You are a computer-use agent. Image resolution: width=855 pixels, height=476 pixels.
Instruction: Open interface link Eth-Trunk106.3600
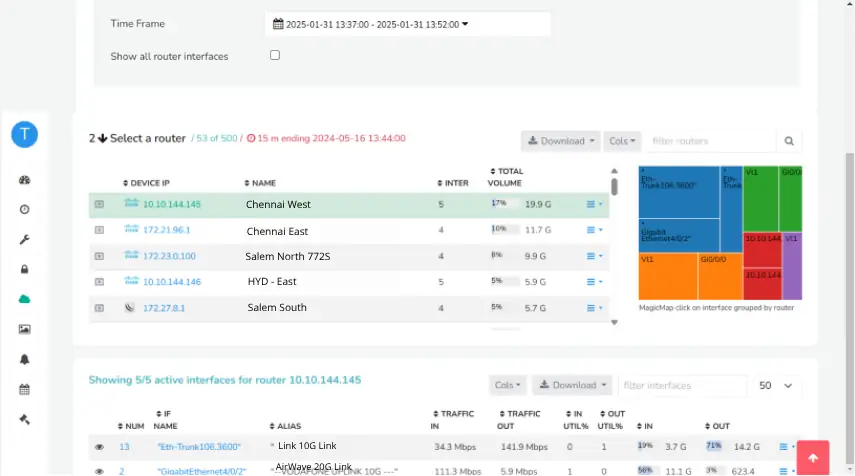pyautogui.click(x=199, y=447)
